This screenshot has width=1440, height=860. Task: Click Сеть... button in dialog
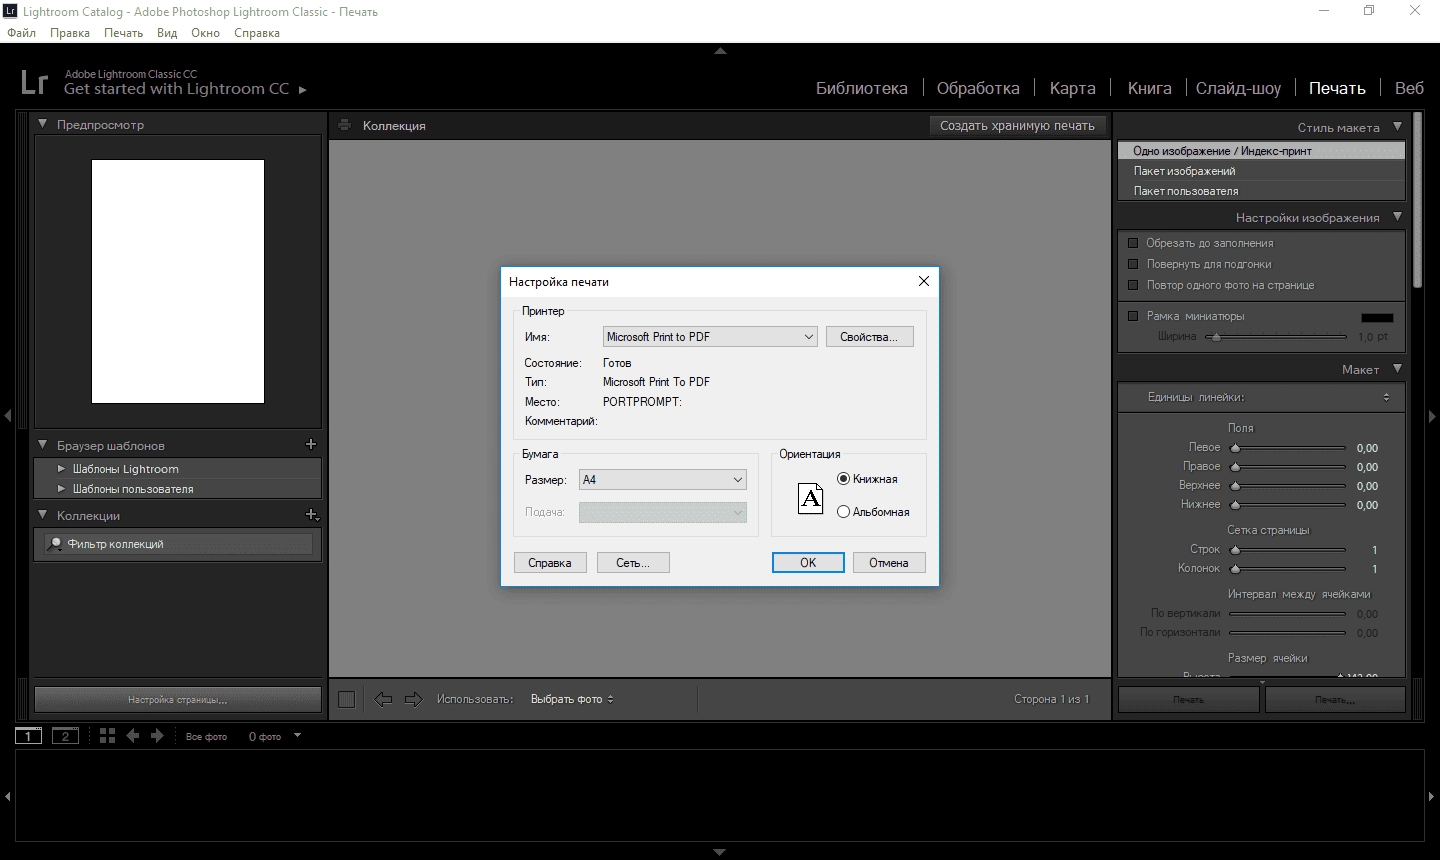633,563
